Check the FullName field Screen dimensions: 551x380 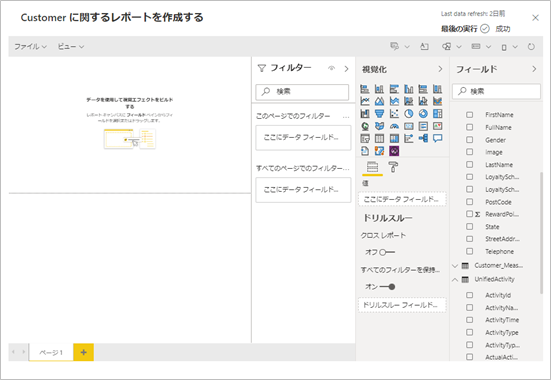pos(469,127)
